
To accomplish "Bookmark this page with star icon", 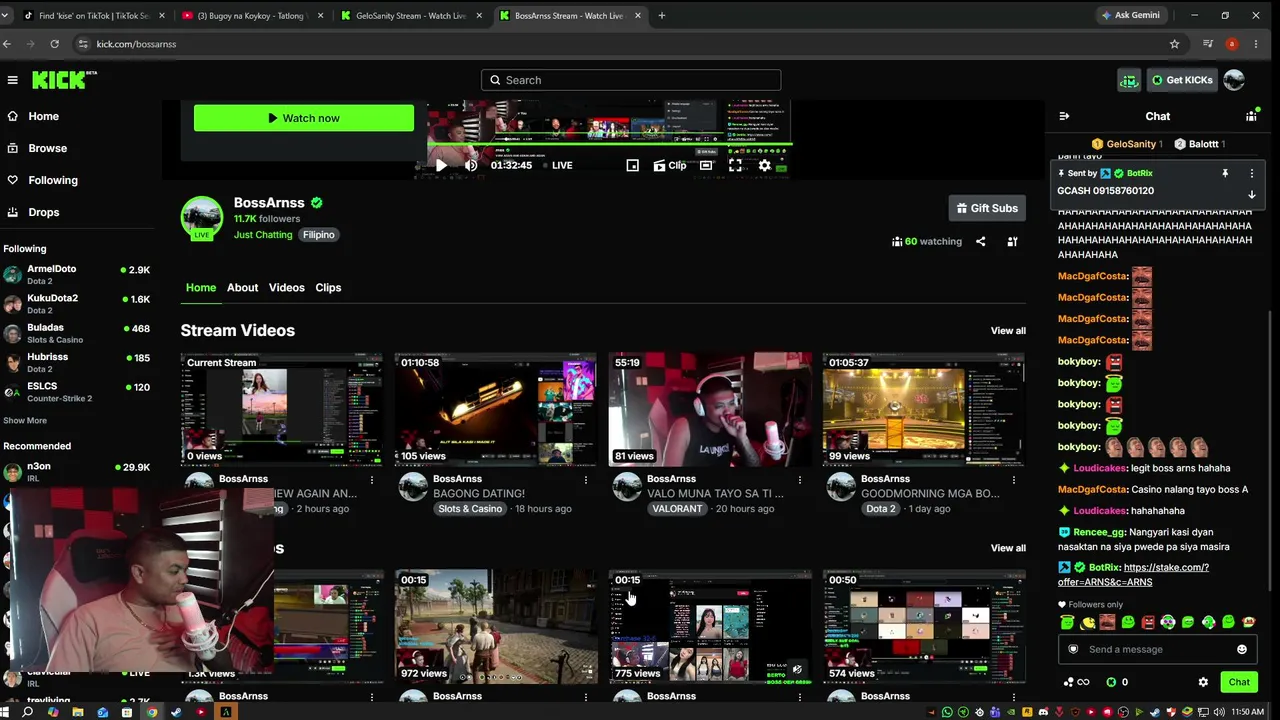I will point(1174,44).
